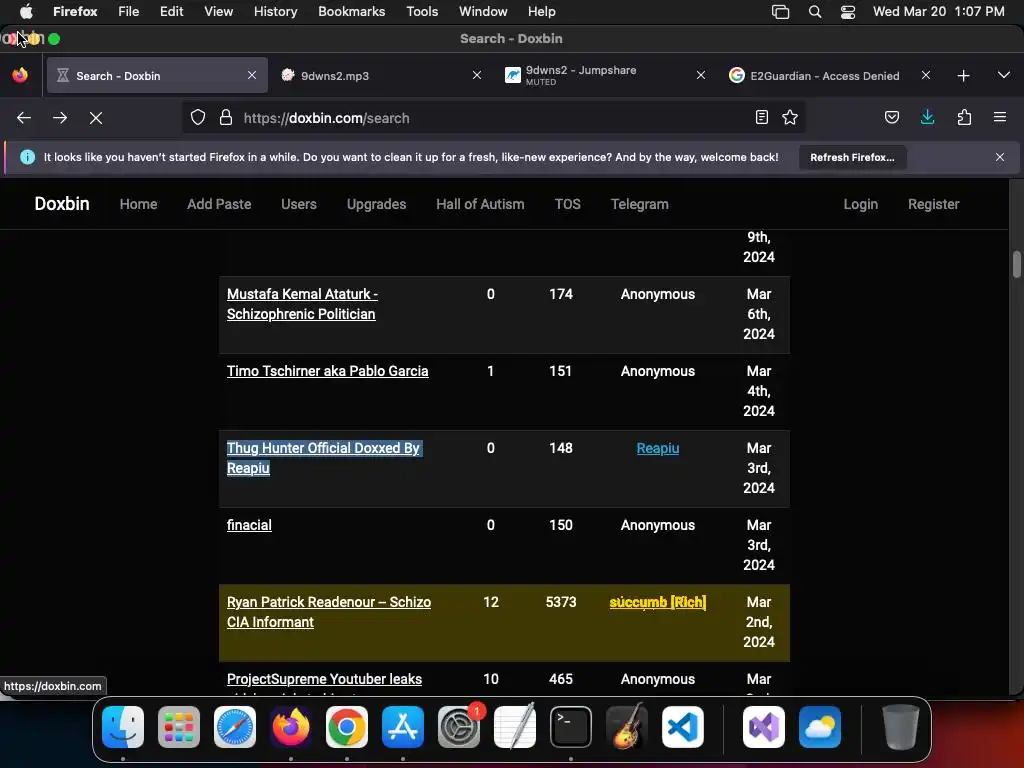Click the Refresh Firefox... button
The width and height of the screenshot is (1024, 768).
[x=852, y=157]
